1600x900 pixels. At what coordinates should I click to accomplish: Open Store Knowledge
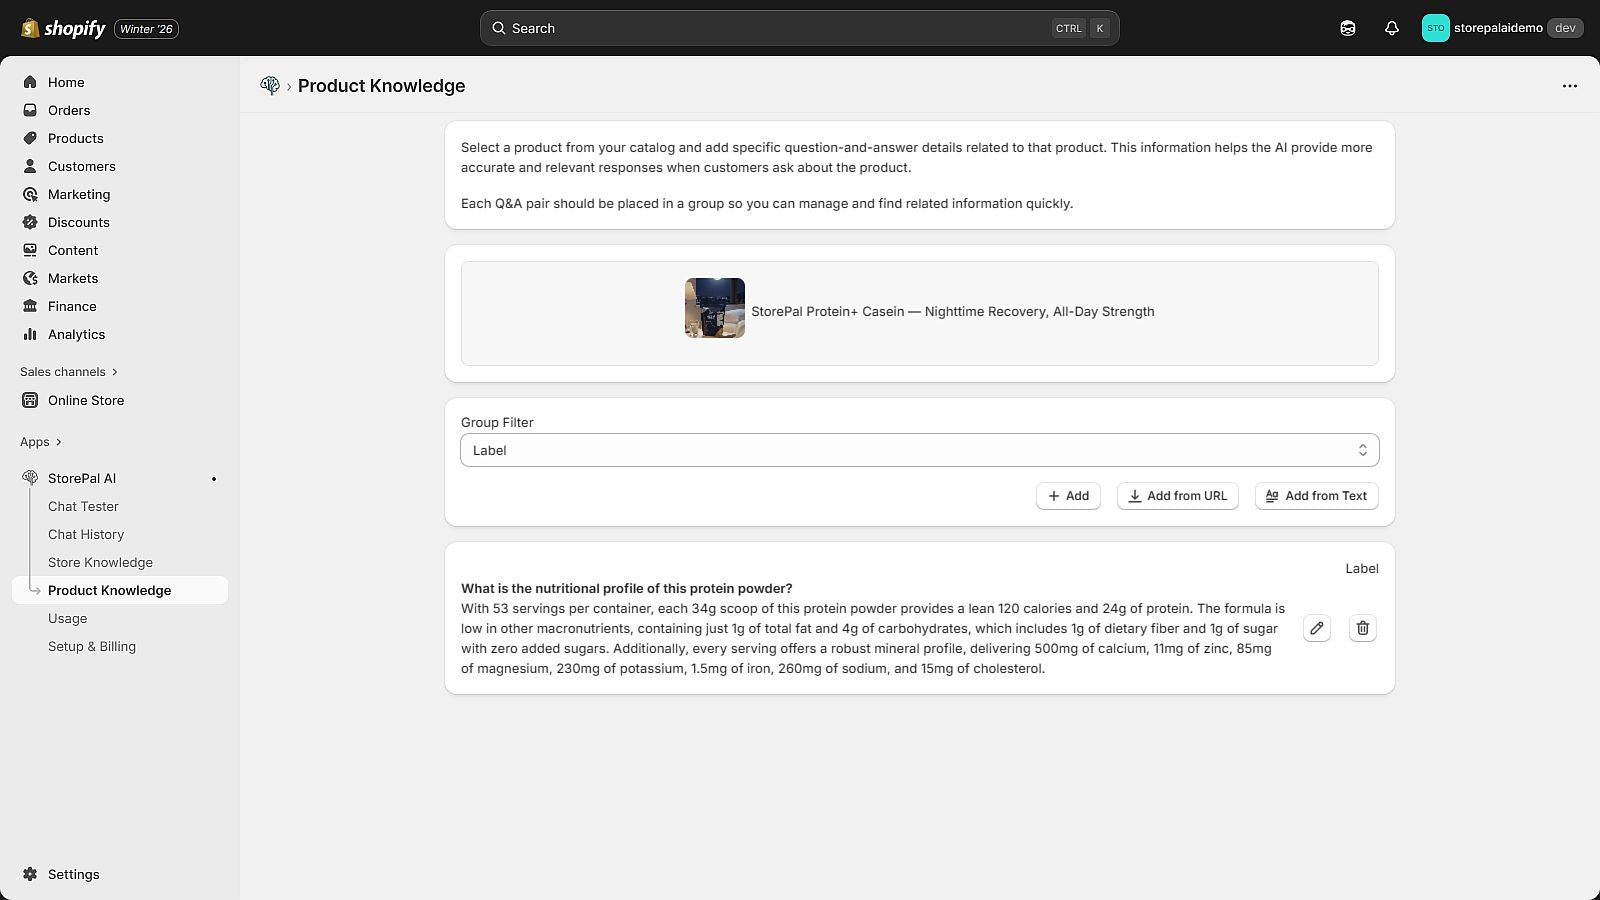[100, 562]
